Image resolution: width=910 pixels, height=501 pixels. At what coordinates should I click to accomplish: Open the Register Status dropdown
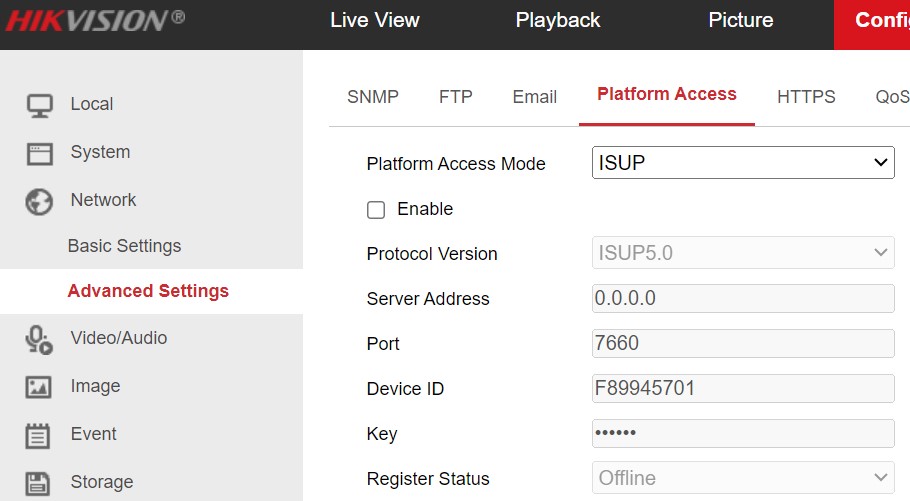(743, 478)
